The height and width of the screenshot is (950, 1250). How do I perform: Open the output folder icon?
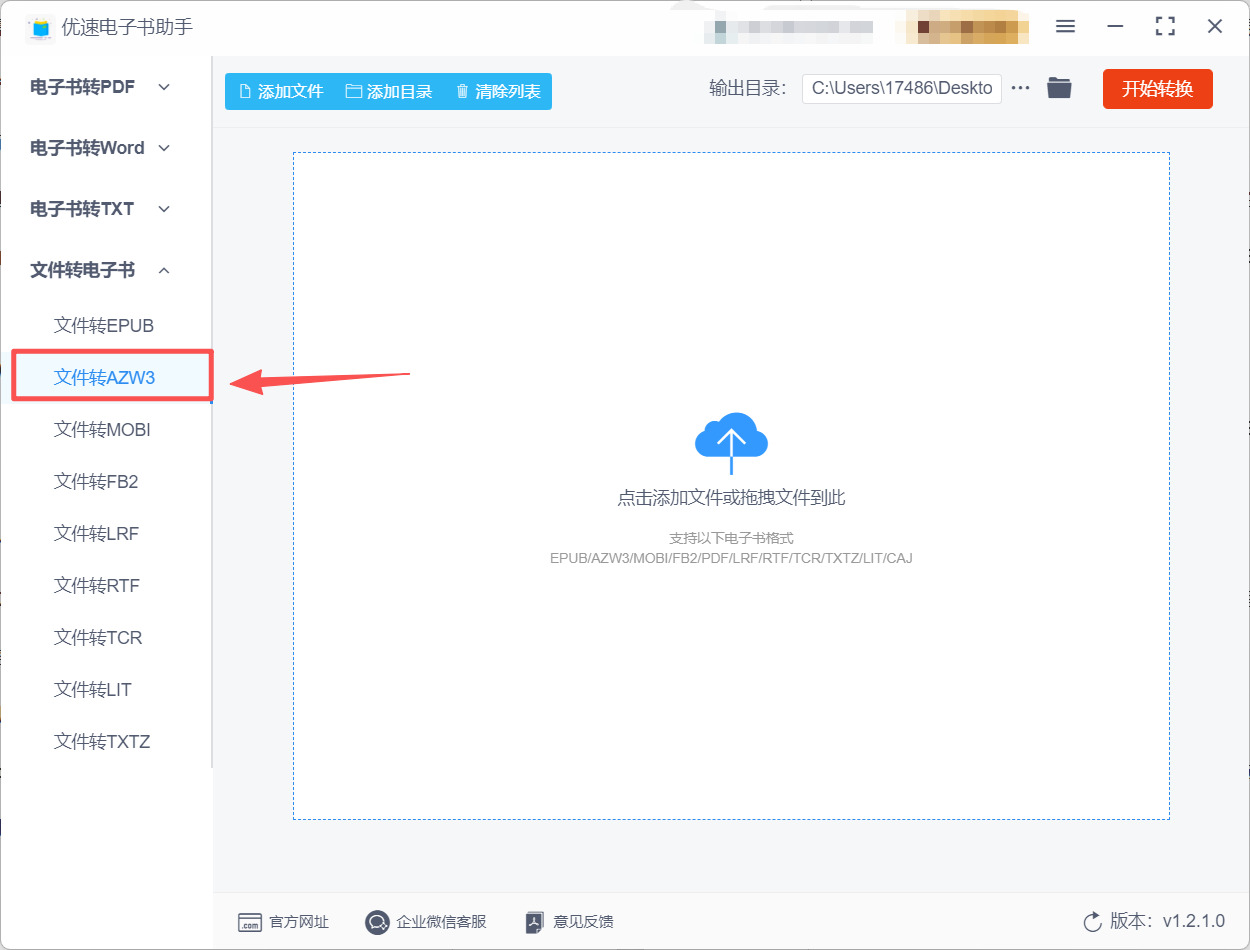pos(1059,88)
